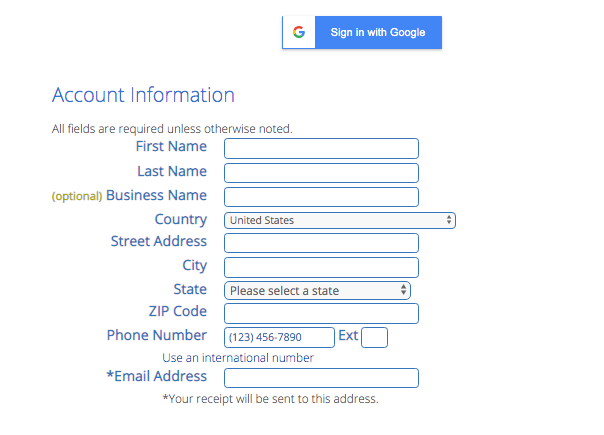
Task: Click the Google G logo icon
Action: click(x=299, y=32)
